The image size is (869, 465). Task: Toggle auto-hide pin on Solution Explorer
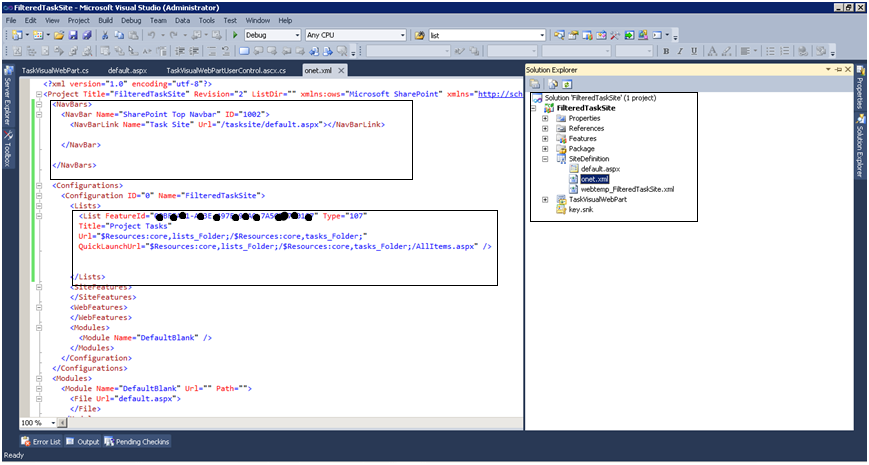[838, 70]
